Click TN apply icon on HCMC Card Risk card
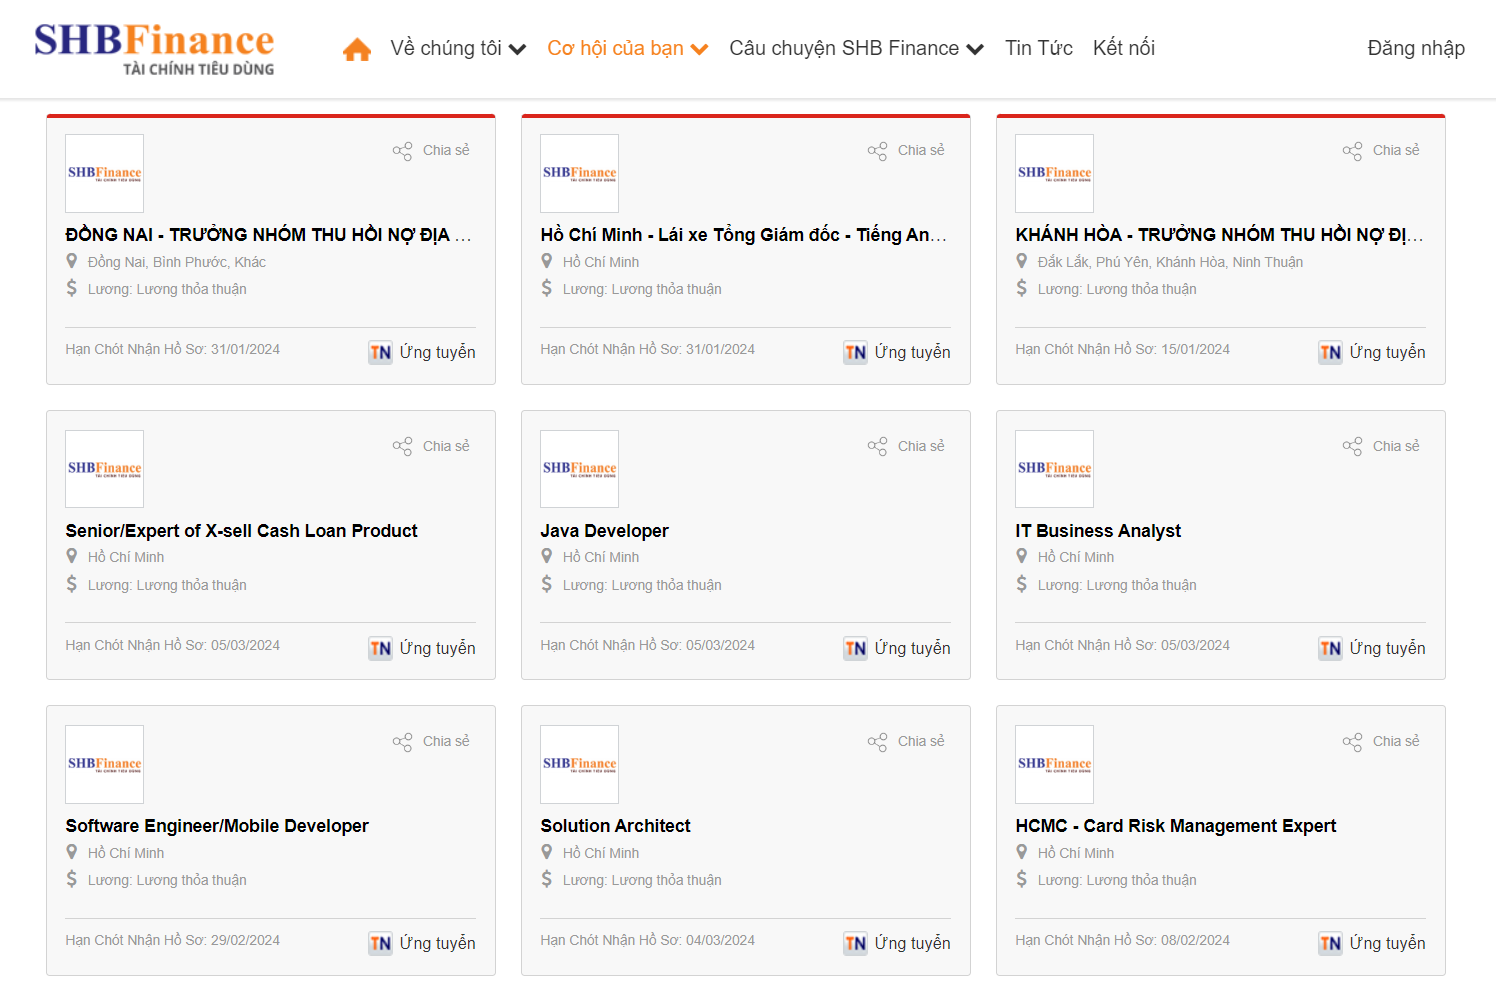 pyautogui.click(x=1331, y=943)
